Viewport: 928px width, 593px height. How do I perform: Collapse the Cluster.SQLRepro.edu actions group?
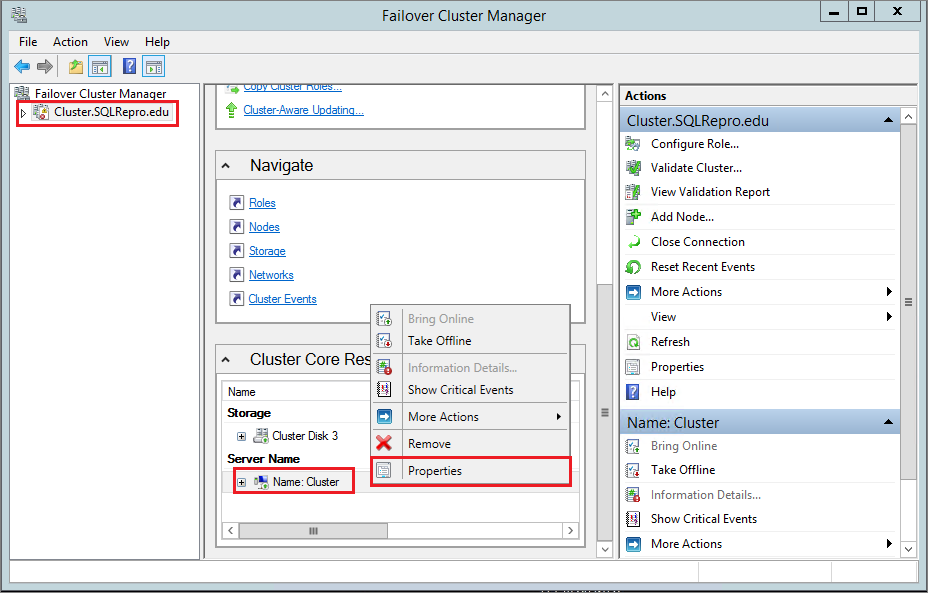coord(888,120)
